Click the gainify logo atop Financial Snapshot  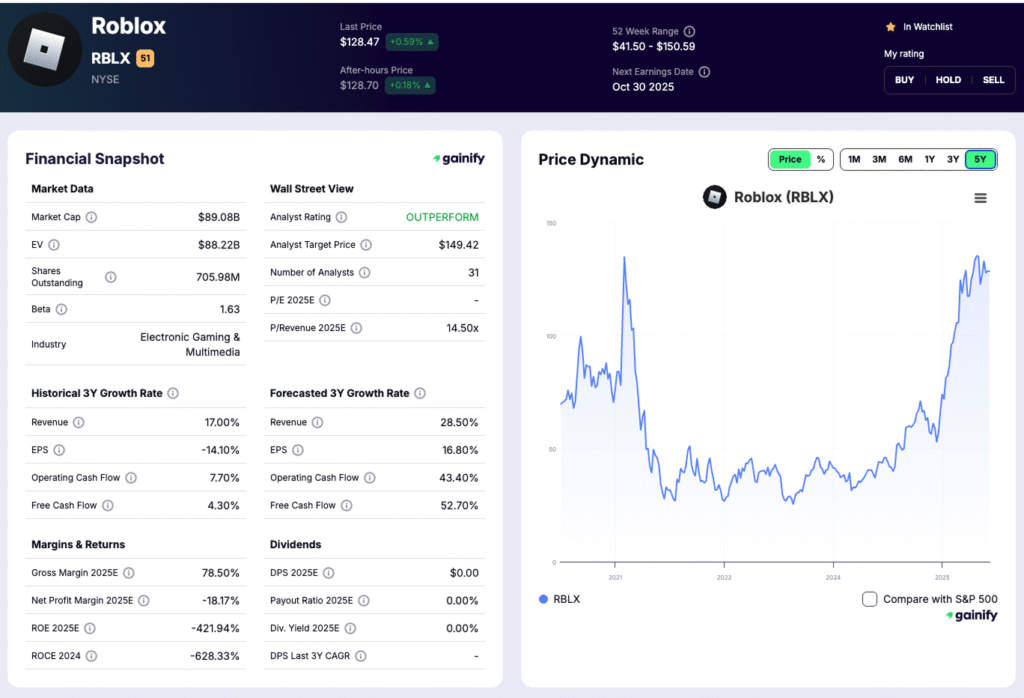459,158
